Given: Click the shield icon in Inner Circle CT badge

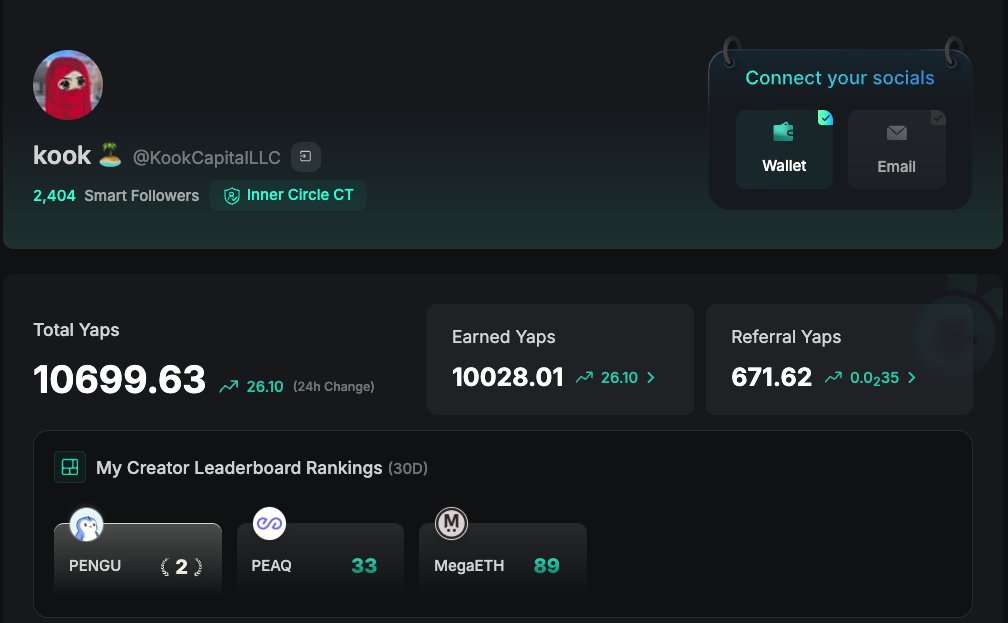Looking at the screenshot, I should pos(231,196).
